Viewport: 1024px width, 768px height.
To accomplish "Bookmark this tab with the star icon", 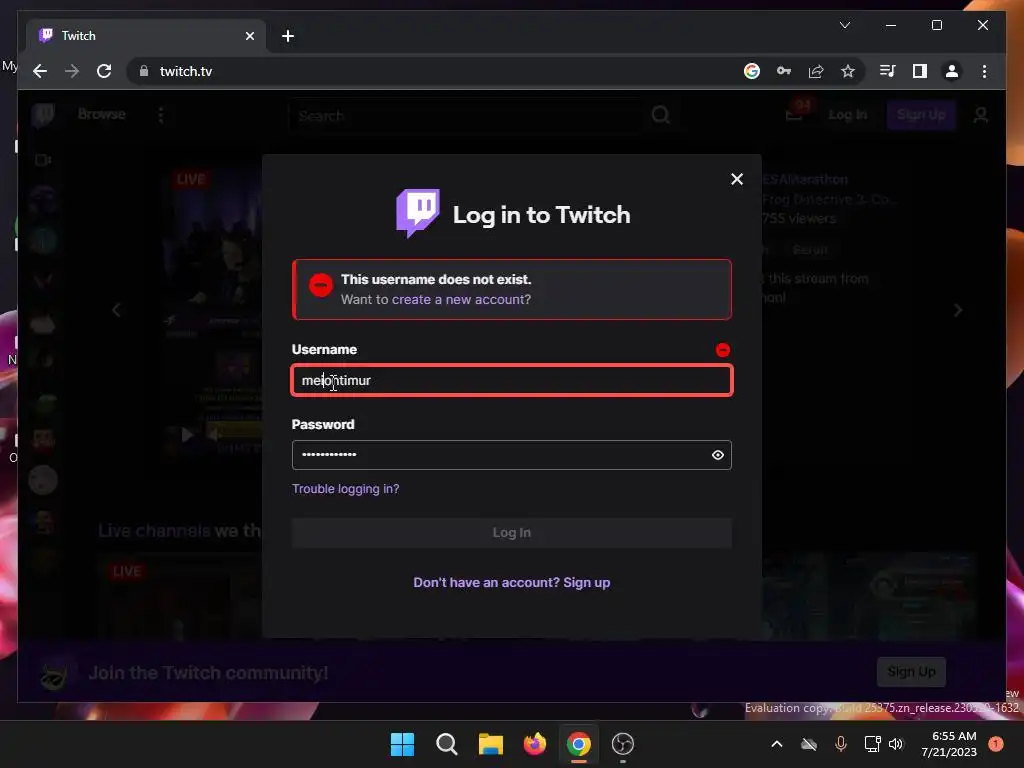I will pos(848,71).
